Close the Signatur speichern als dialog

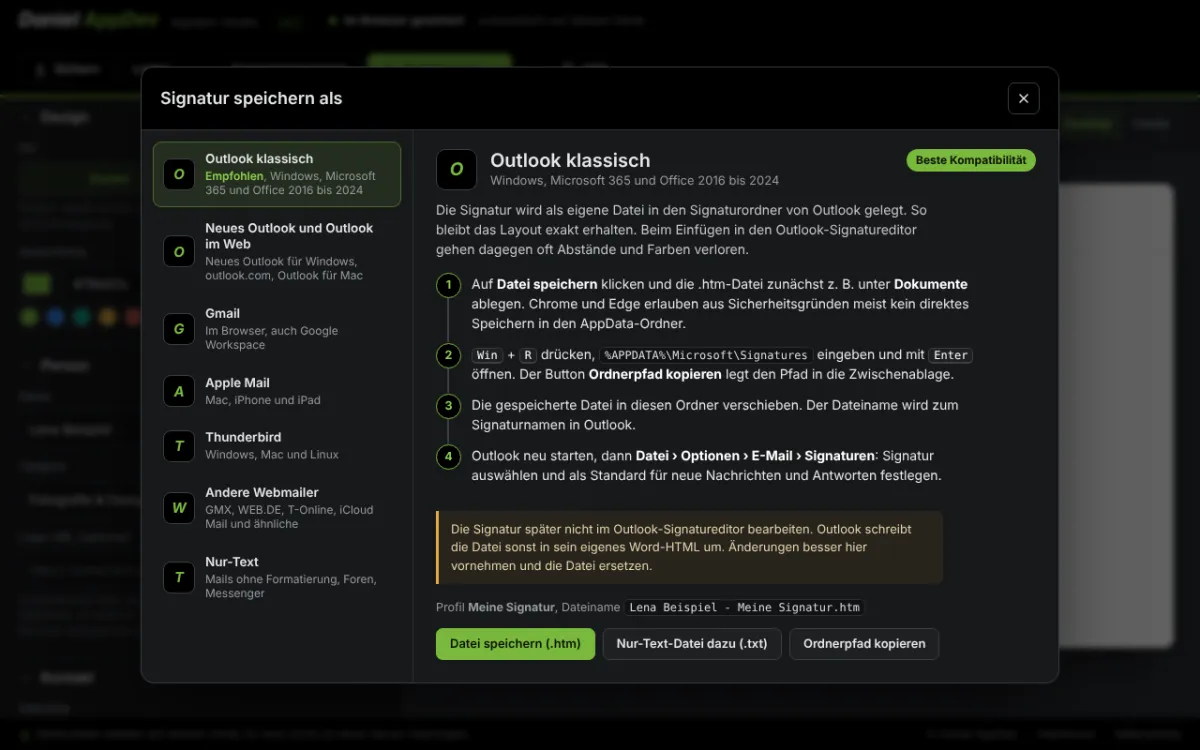(1023, 98)
